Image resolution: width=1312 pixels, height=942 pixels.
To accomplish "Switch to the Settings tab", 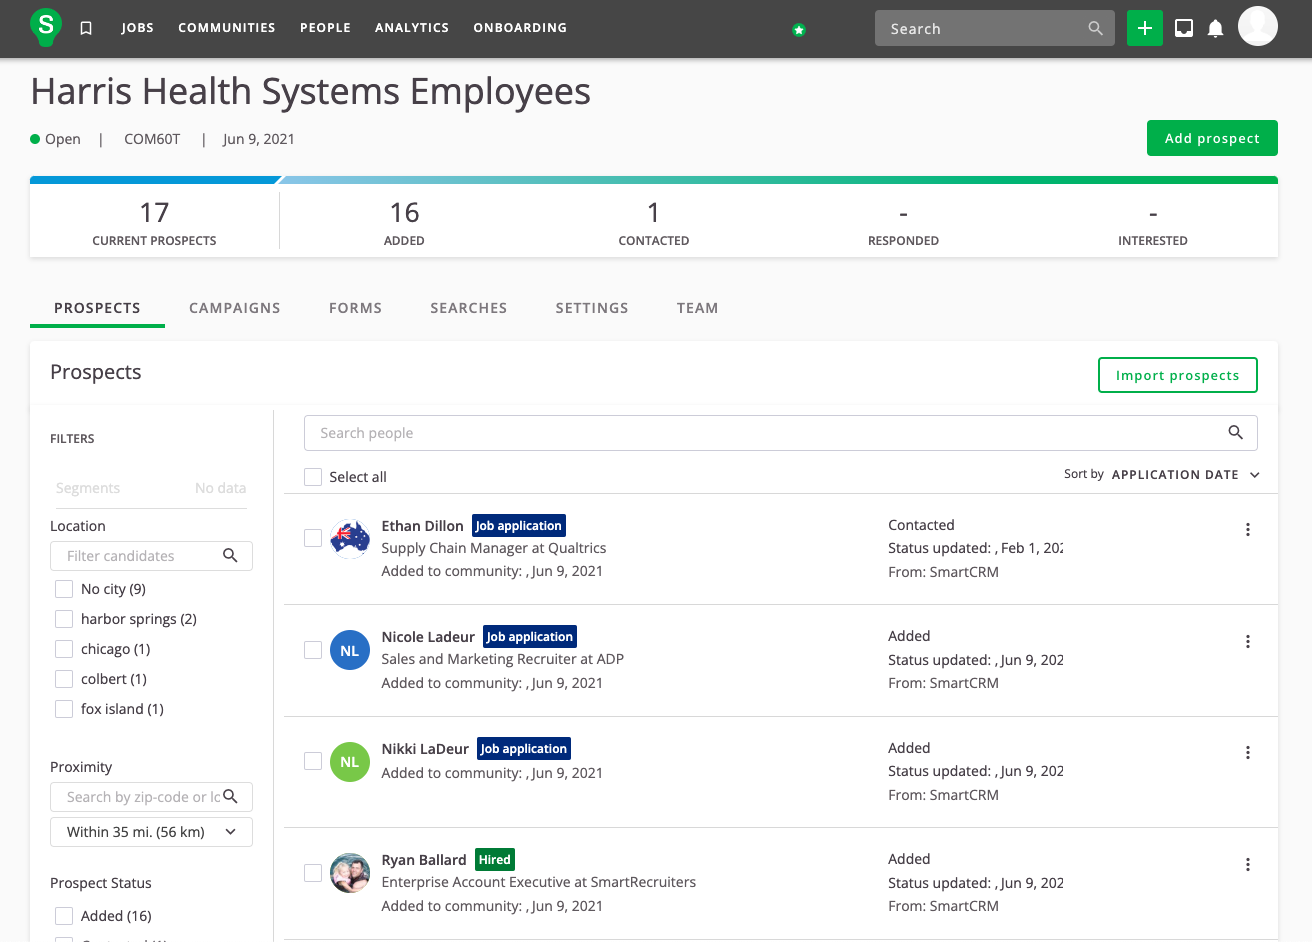I will point(592,308).
